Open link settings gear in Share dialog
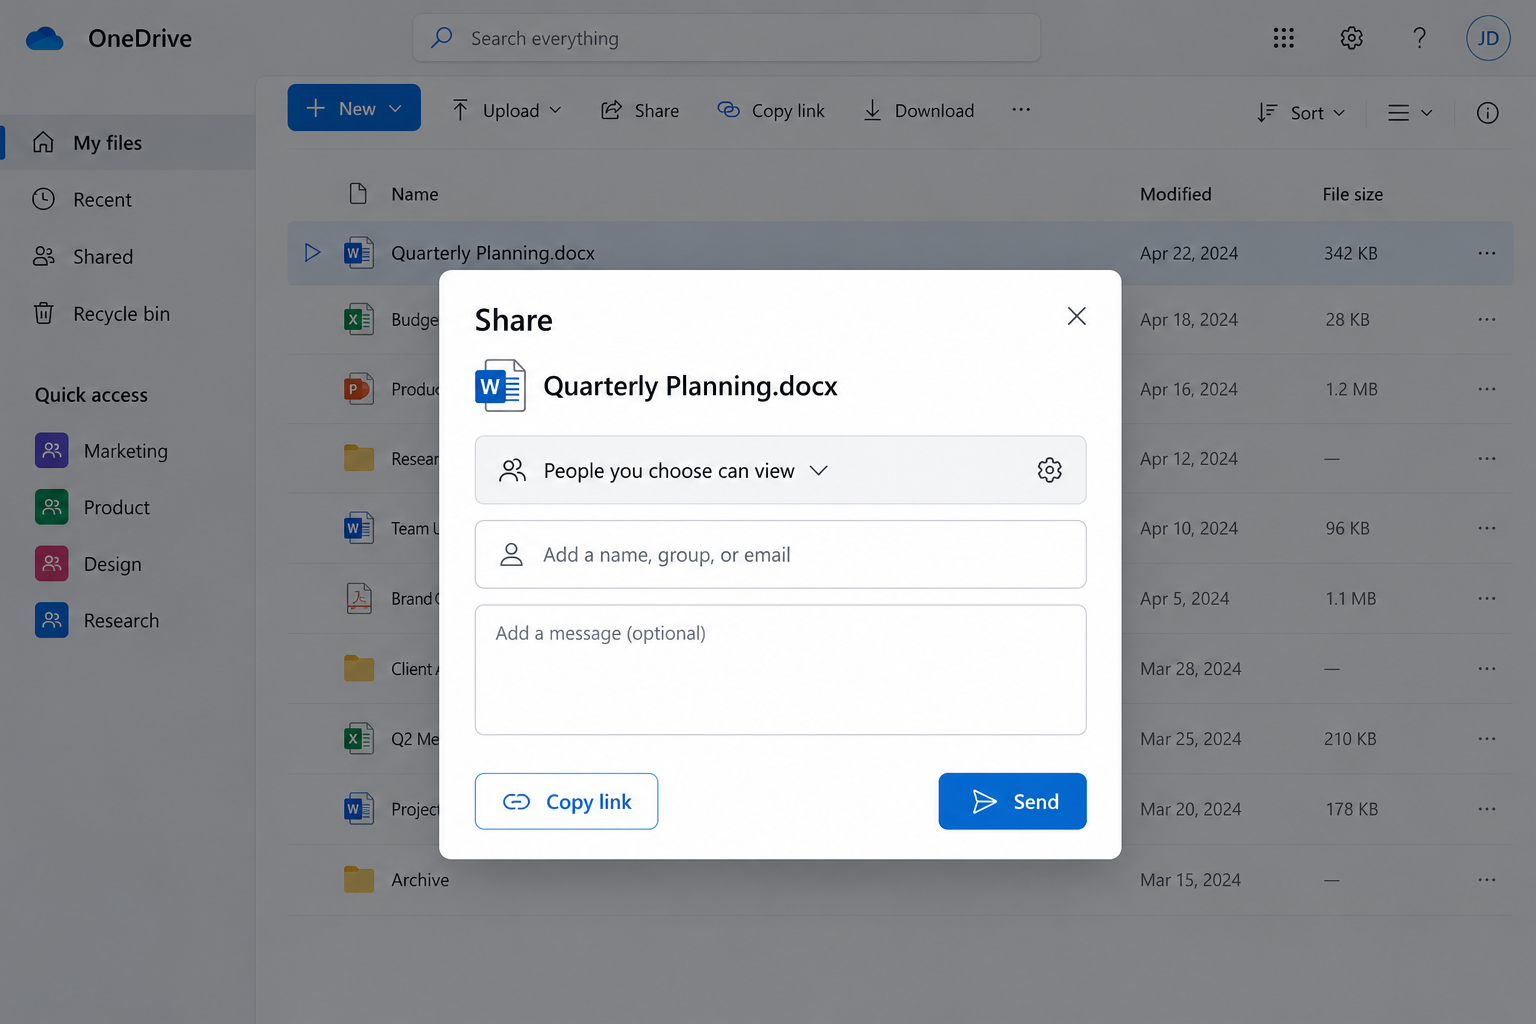1536x1024 pixels. pyautogui.click(x=1049, y=470)
